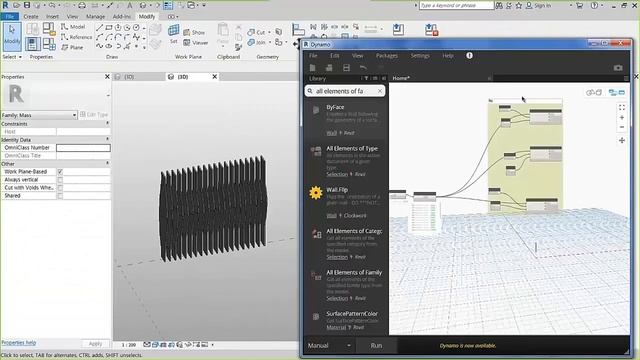
Task: Click the Edit Type button
Action: tap(94, 115)
